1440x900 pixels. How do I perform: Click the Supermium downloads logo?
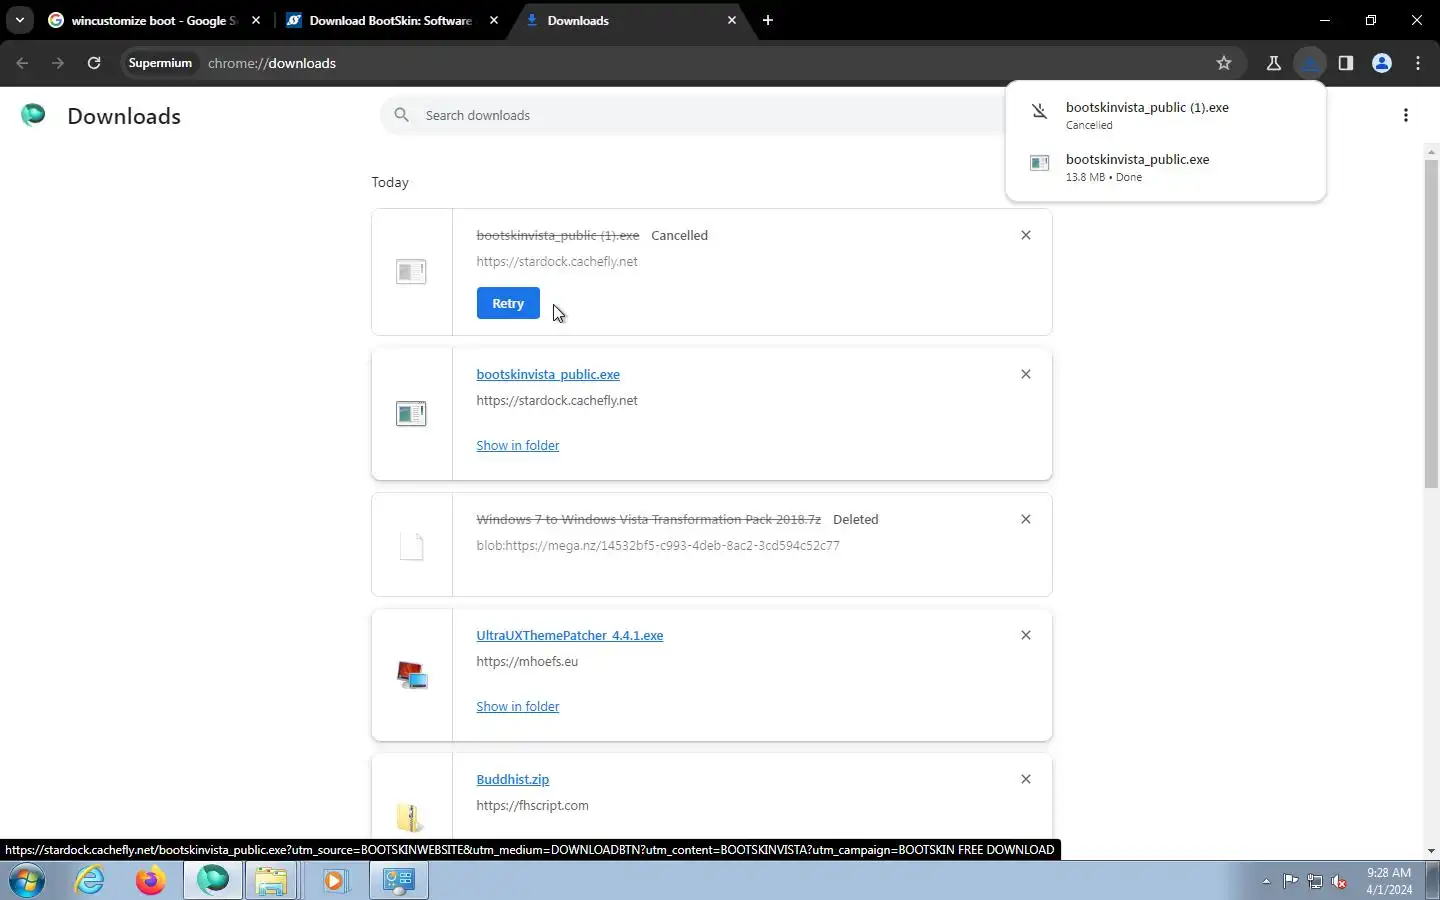click(33, 115)
